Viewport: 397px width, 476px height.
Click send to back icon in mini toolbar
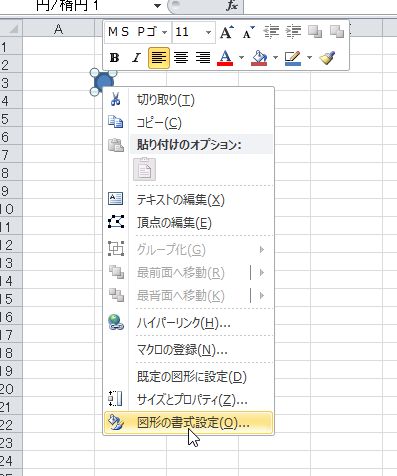(337, 32)
